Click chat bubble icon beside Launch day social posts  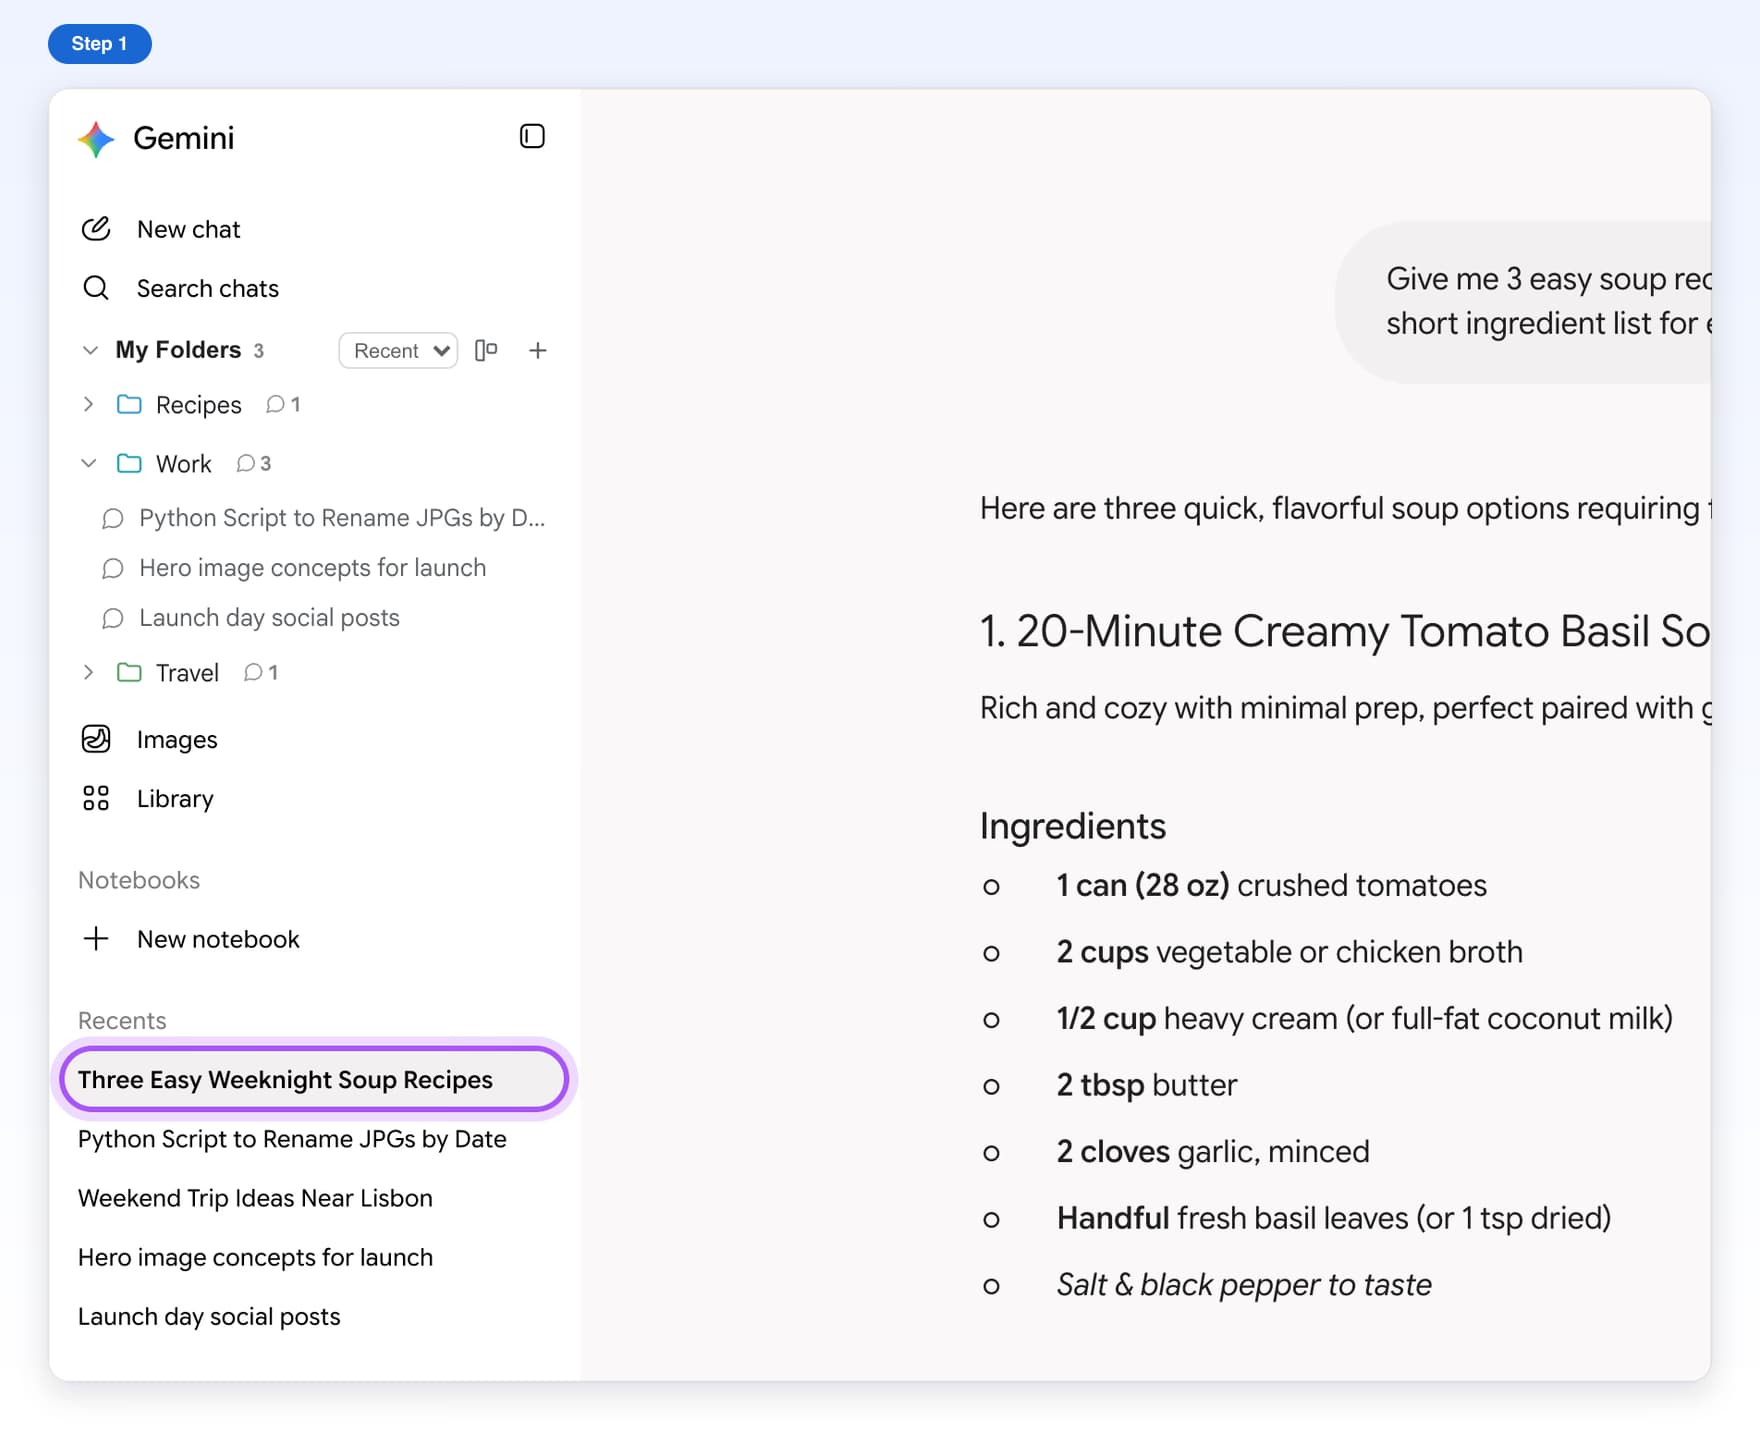click(113, 618)
